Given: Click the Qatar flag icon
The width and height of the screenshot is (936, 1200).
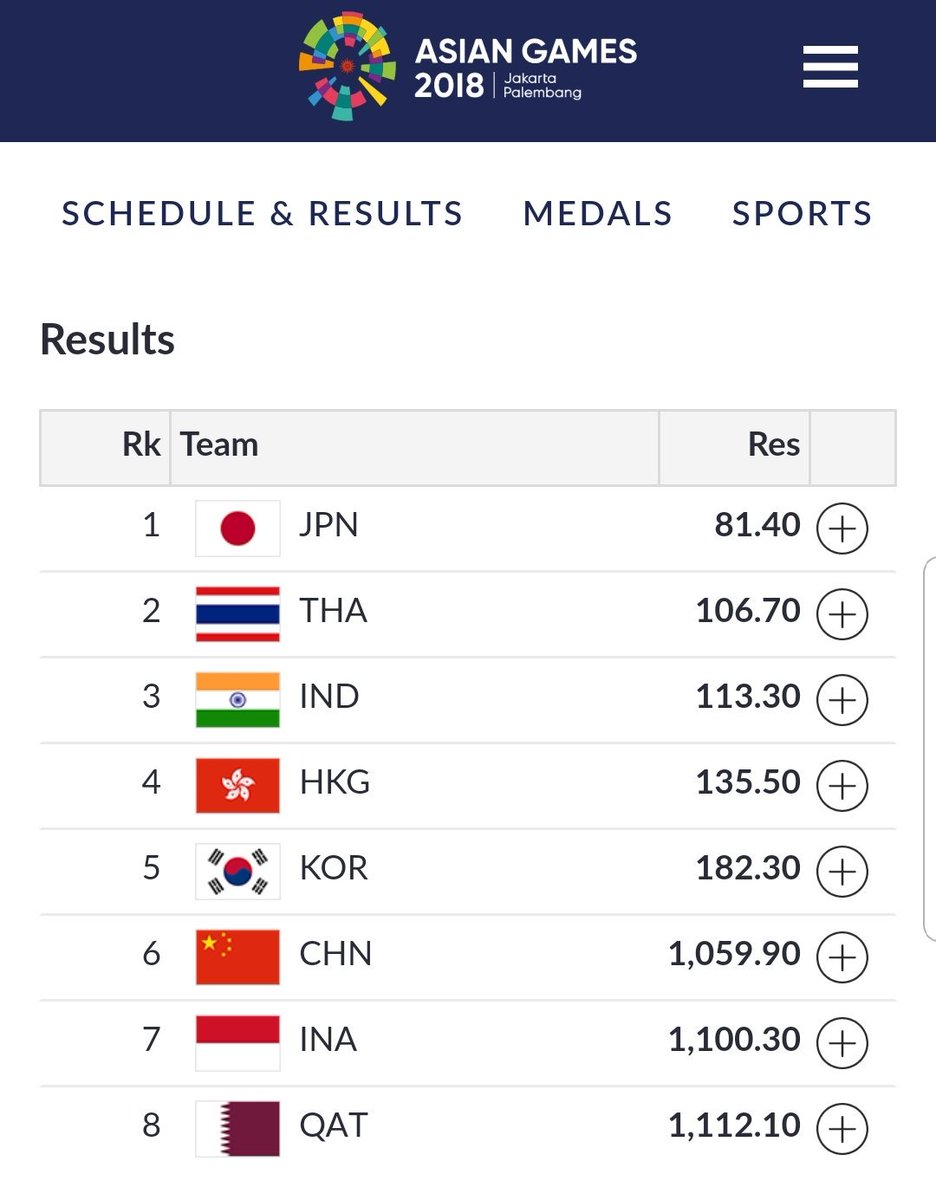Looking at the screenshot, I should click(x=238, y=1129).
